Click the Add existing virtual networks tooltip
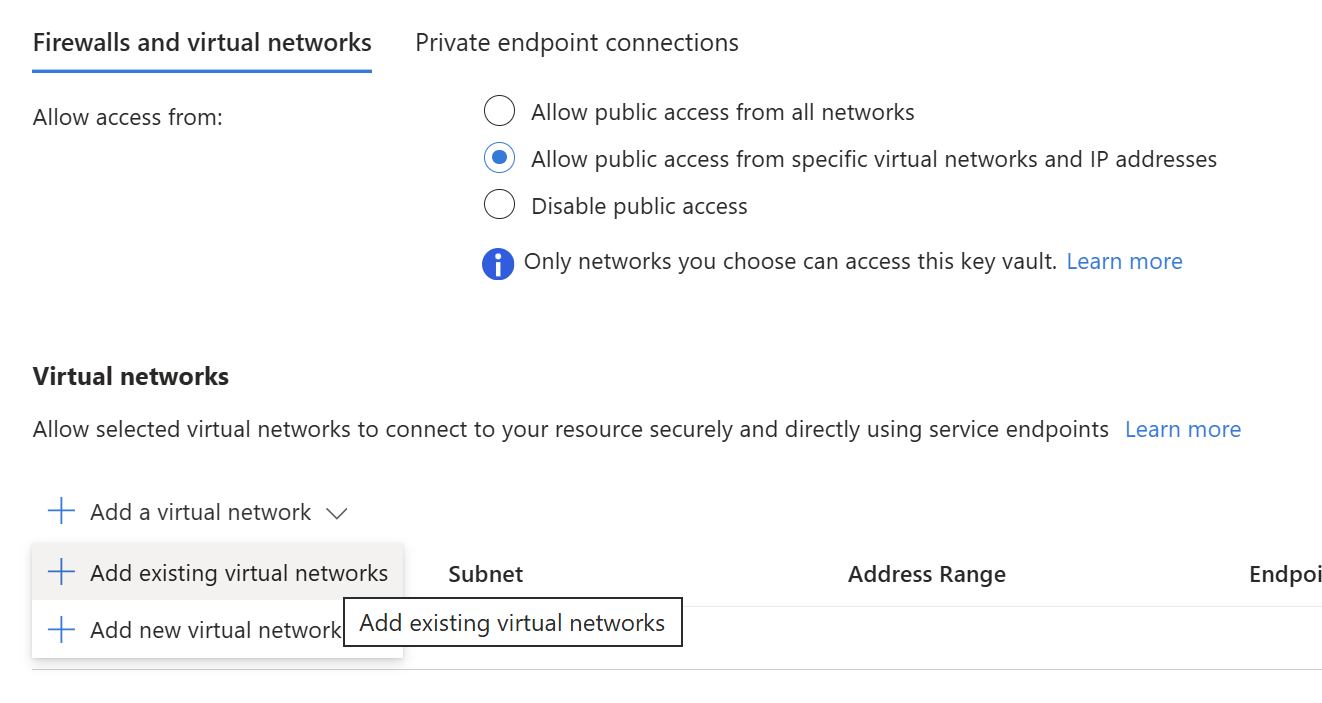 tap(512, 623)
